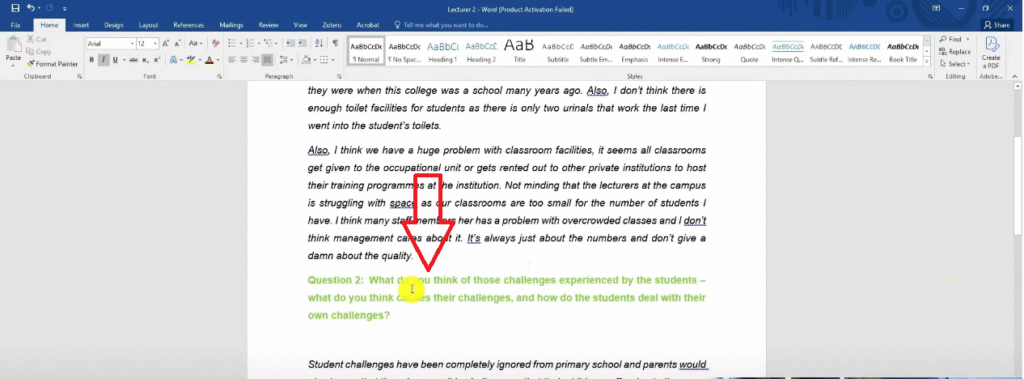Toggle Show/Hide paragraph marks

(335, 44)
